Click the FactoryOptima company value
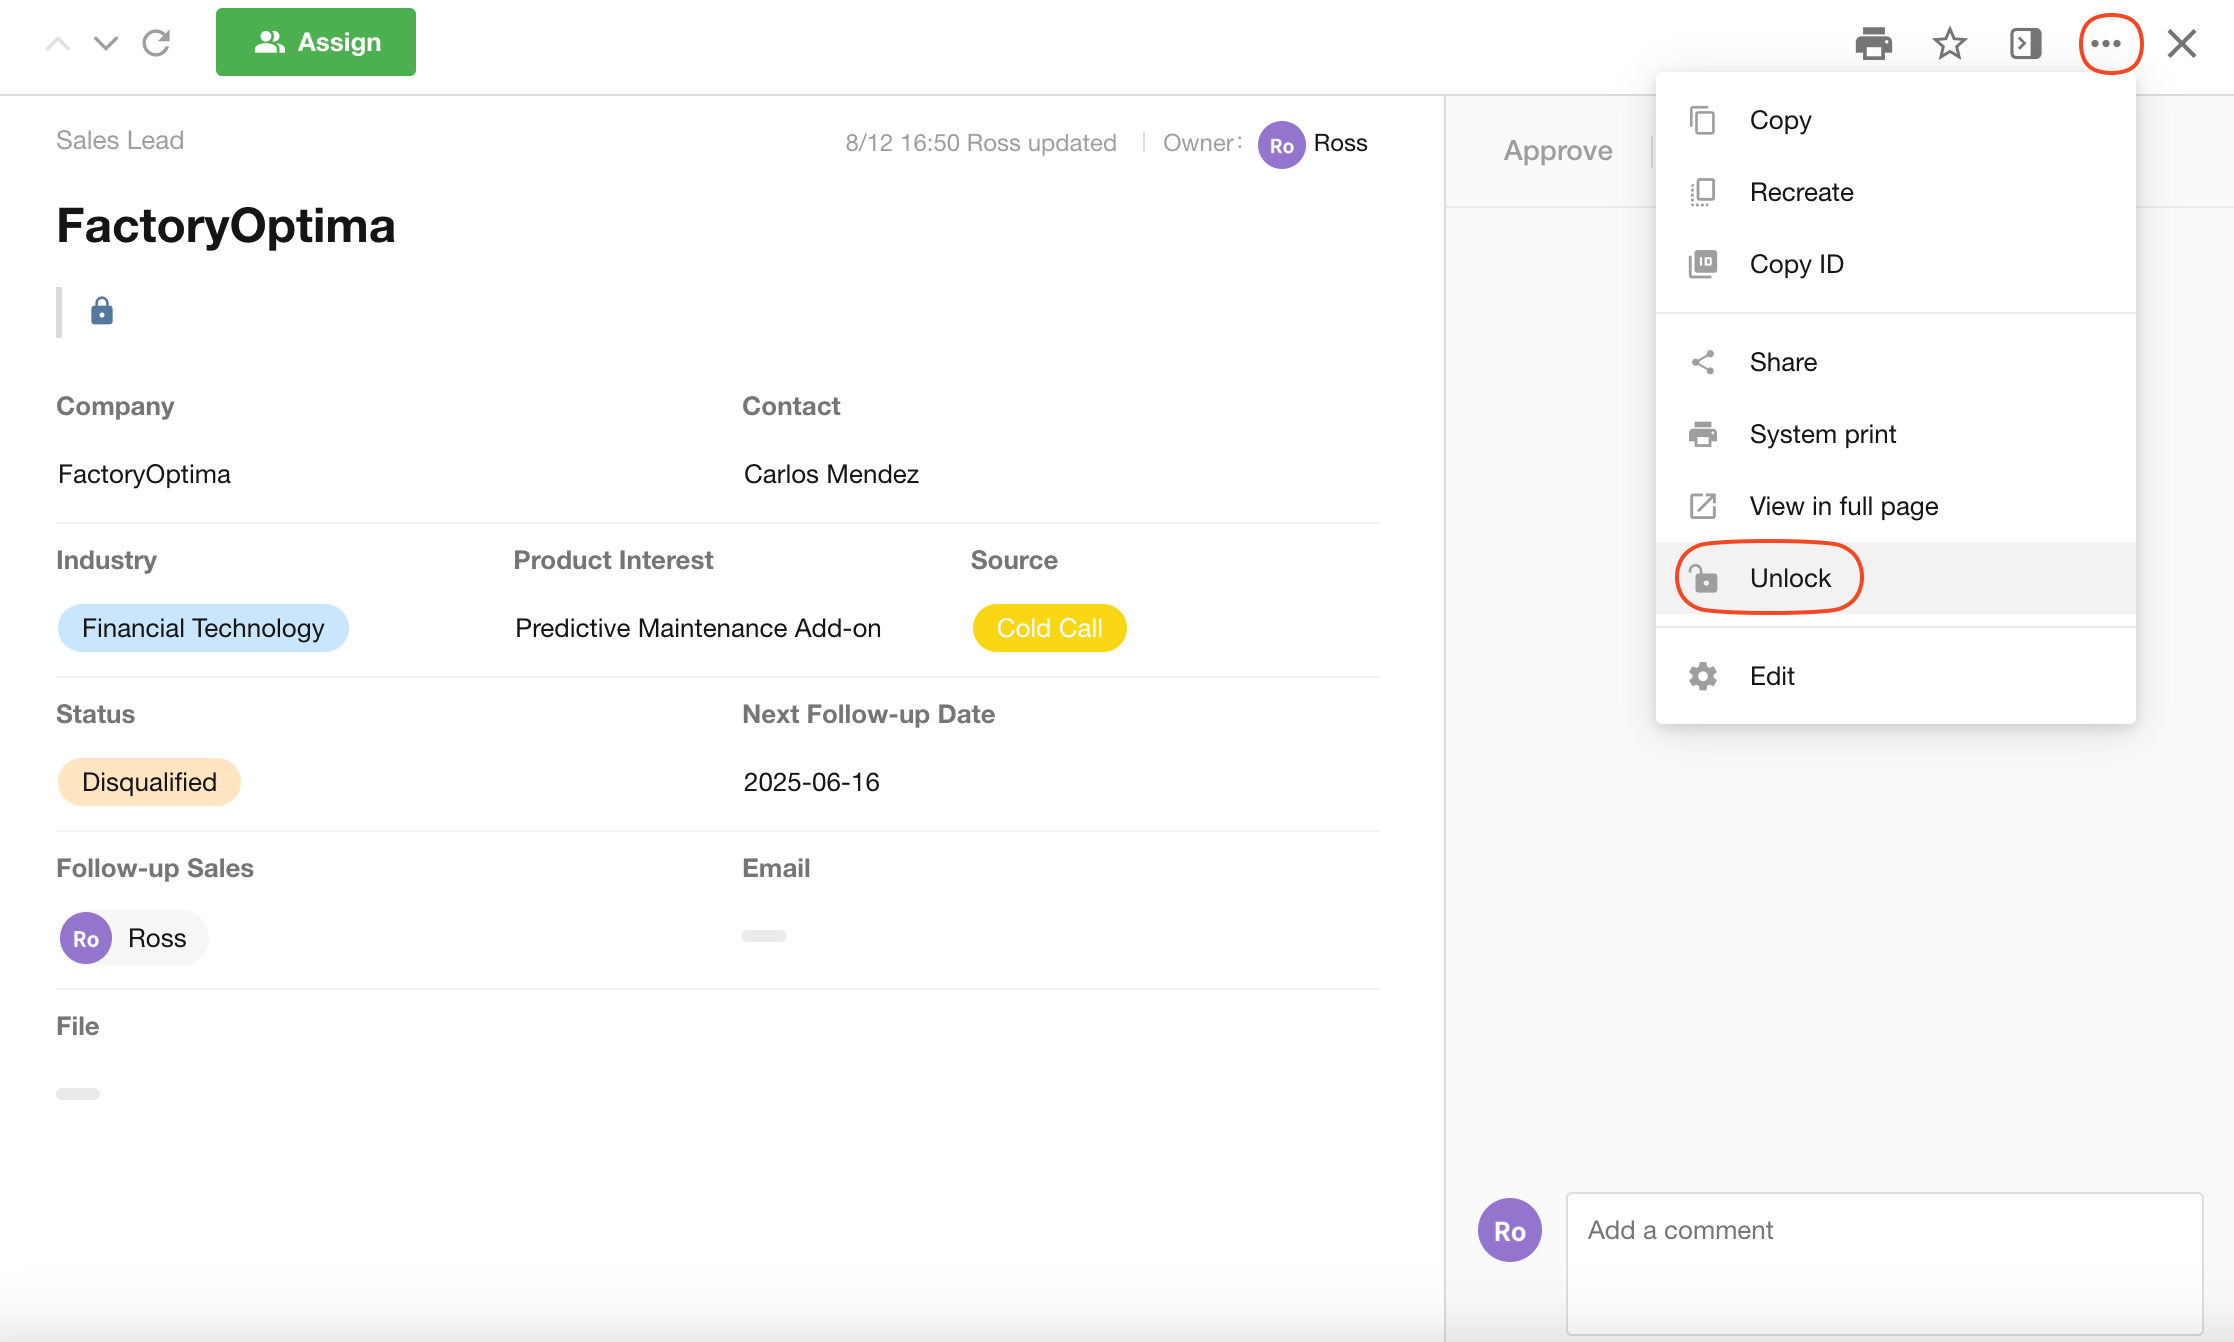Image resolution: width=2234 pixels, height=1342 pixels. (x=144, y=474)
